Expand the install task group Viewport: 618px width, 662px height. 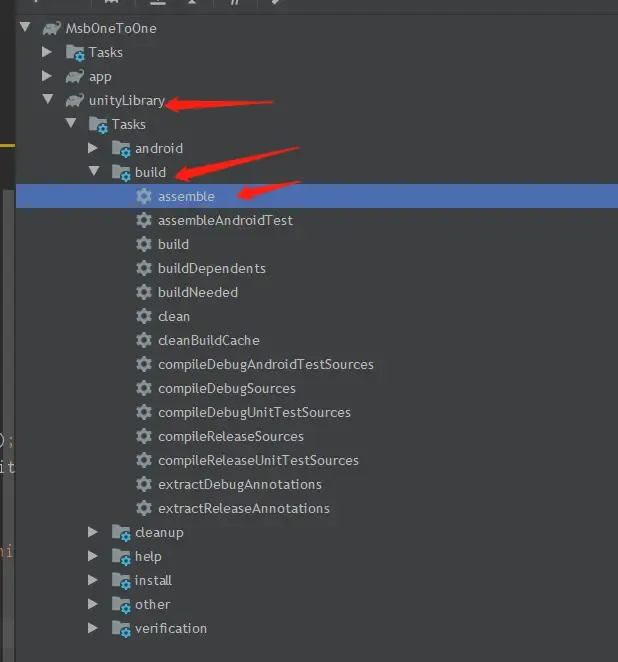pos(94,580)
